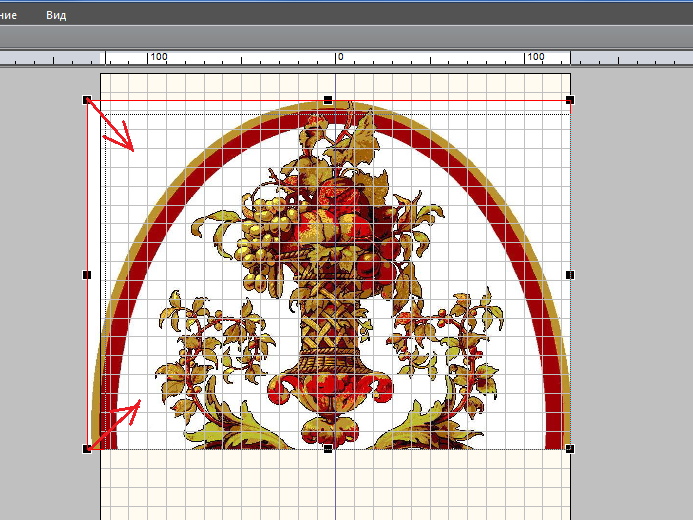Open the Вид menu

[56, 15]
